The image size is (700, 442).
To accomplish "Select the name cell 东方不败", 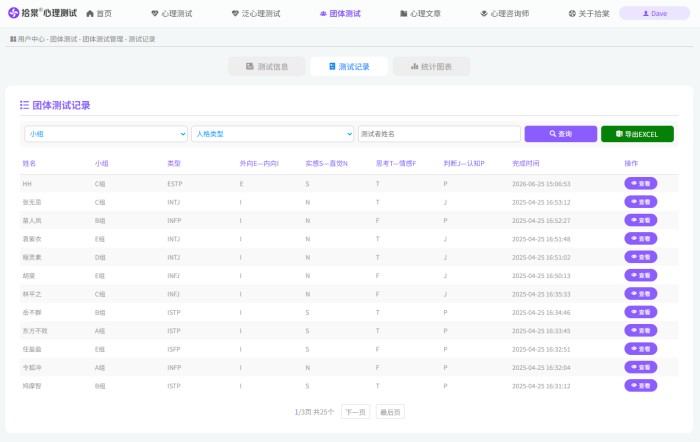I will click(x=35, y=331).
